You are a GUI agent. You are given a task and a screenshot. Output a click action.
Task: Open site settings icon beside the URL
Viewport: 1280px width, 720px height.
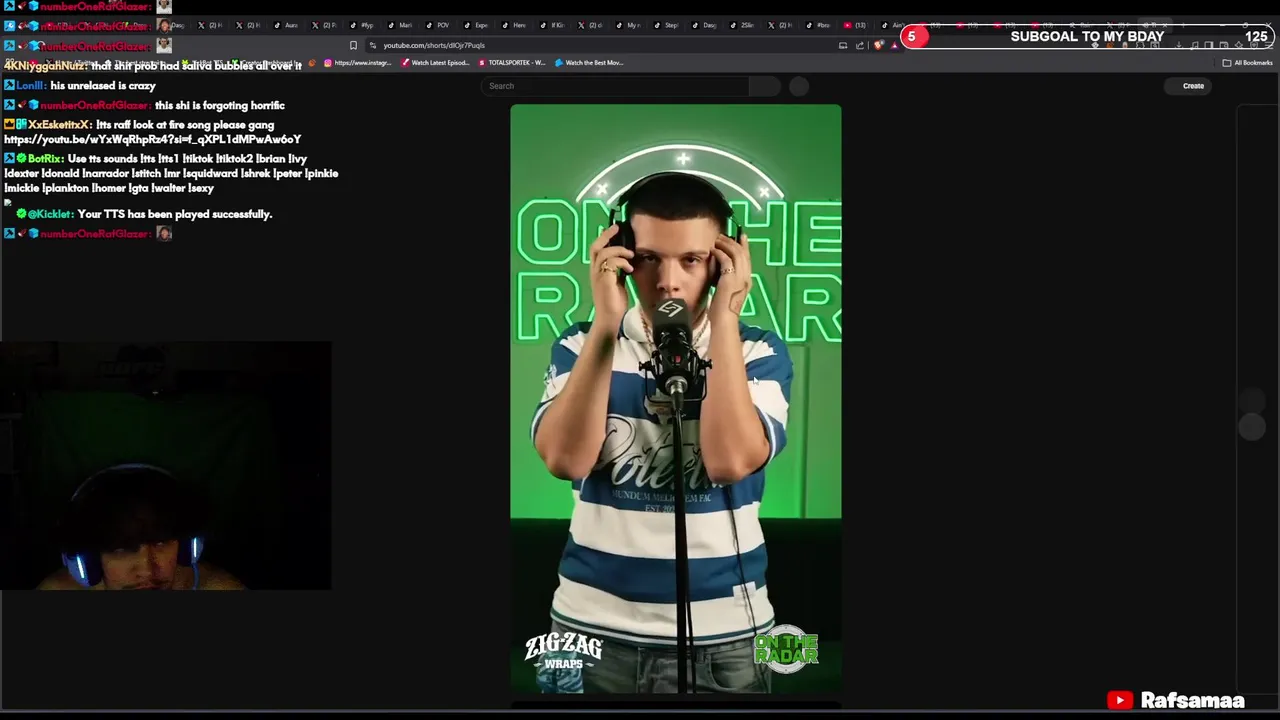[x=373, y=45]
